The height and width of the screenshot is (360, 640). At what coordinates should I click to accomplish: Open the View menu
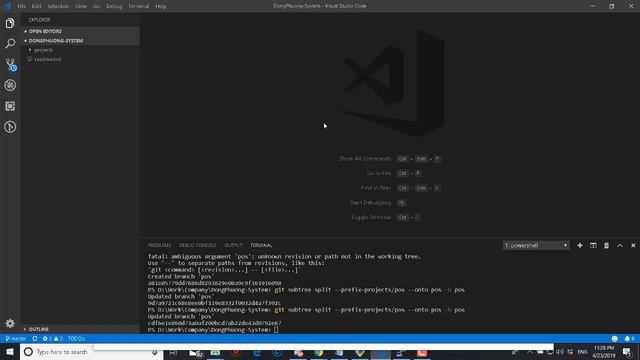[x=81, y=6]
